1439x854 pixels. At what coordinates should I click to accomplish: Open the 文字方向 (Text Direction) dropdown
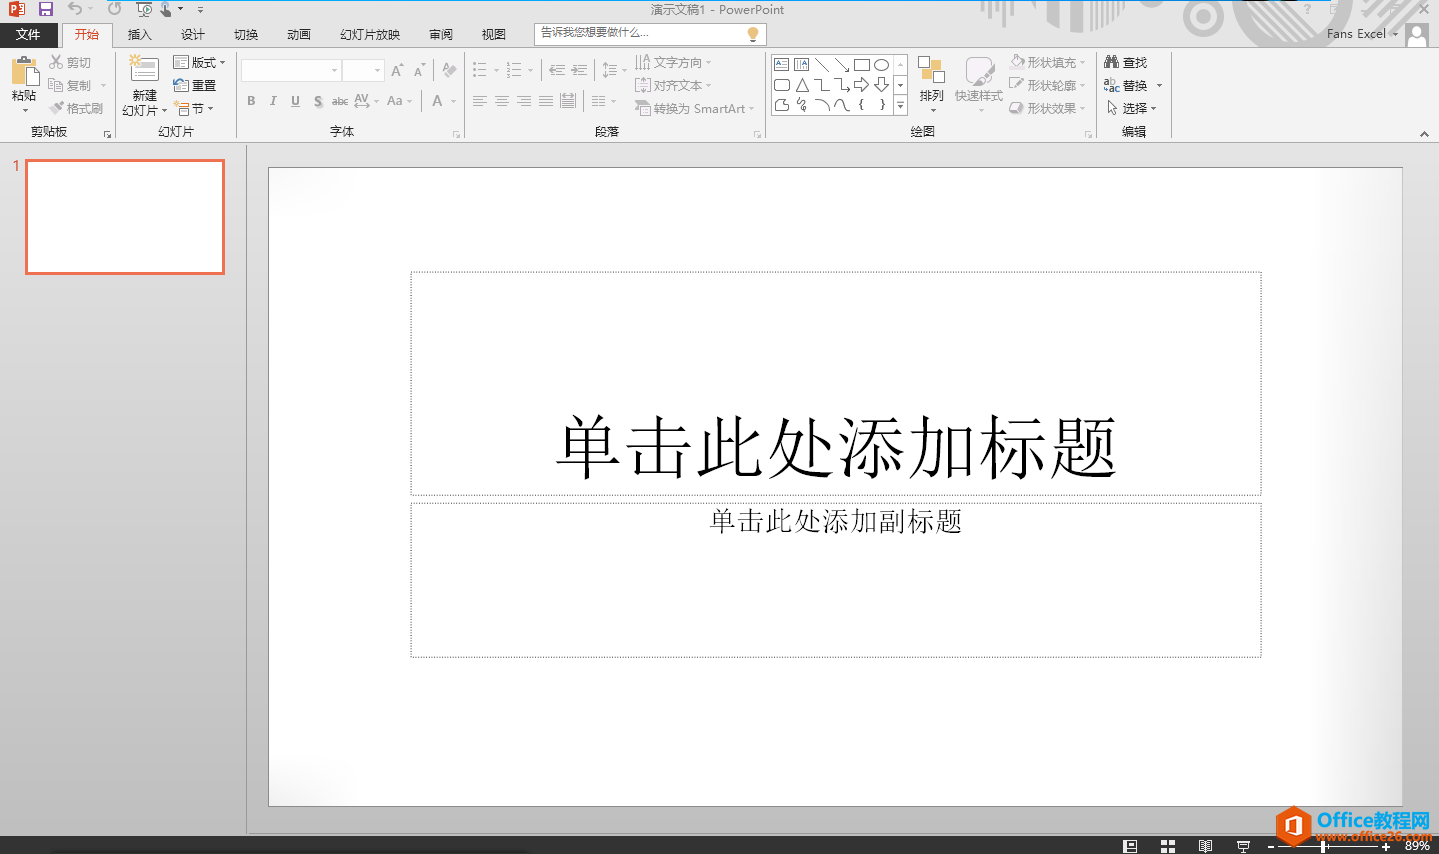[x=673, y=62]
